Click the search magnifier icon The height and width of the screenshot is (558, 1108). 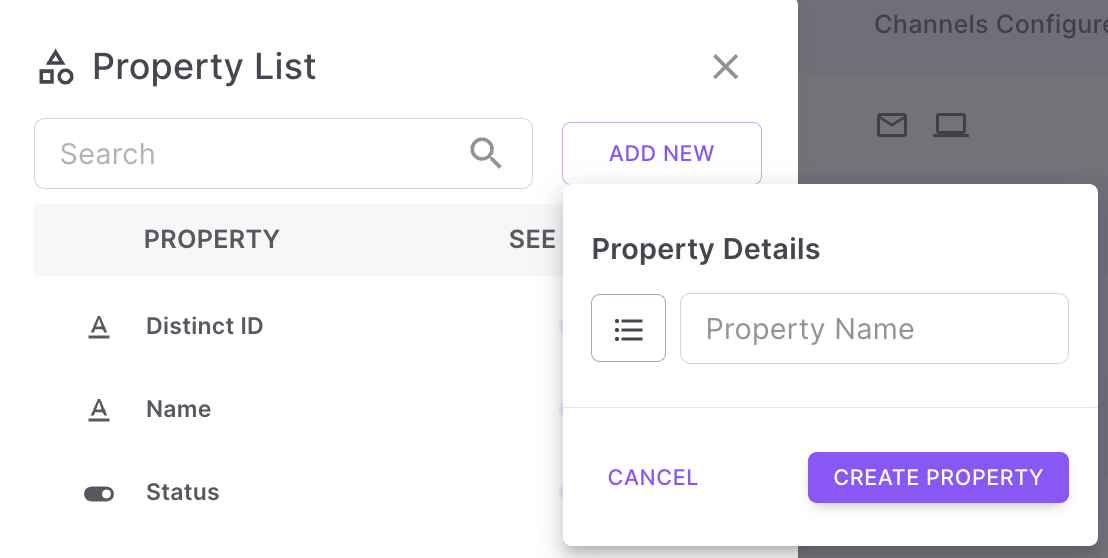click(x=486, y=153)
